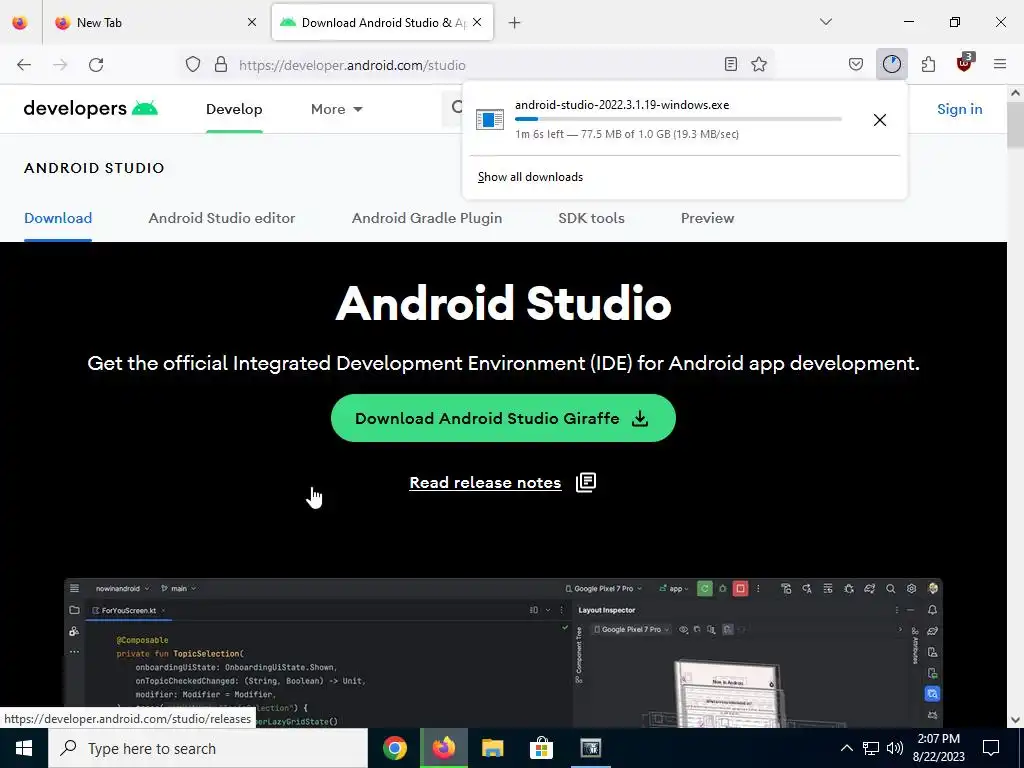Toggle Reader View icon in address bar
Viewport: 1024px width, 768px height.
[x=731, y=64]
